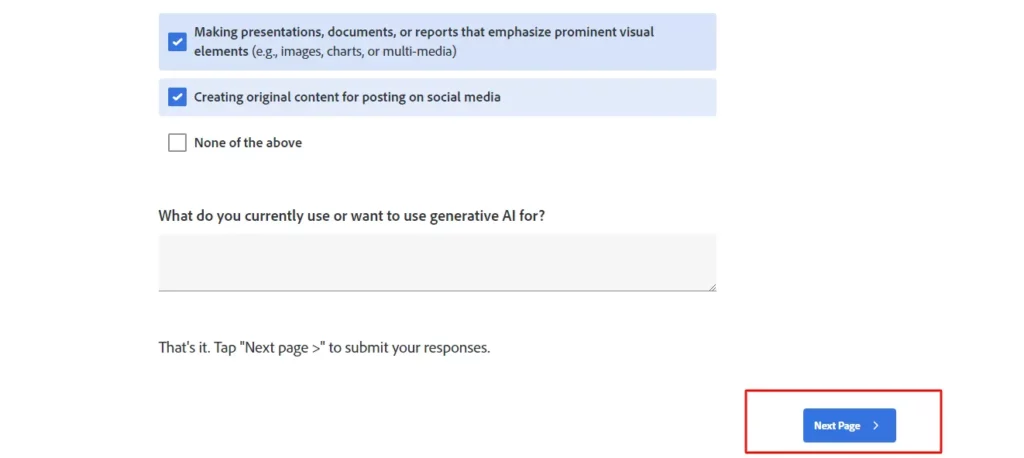1024x458 pixels.
Task: Click the bottom edge of the answer text area
Action: click(x=437, y=291)
